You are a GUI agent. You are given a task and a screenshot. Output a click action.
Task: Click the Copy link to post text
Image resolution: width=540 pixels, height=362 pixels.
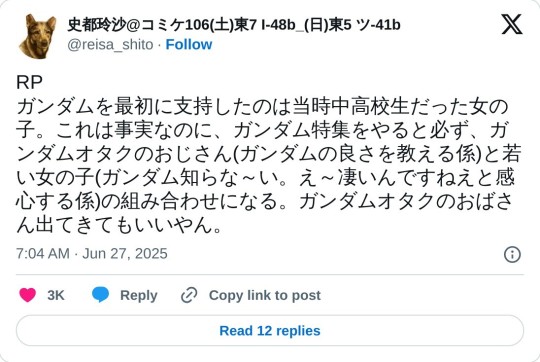(265, 296)
